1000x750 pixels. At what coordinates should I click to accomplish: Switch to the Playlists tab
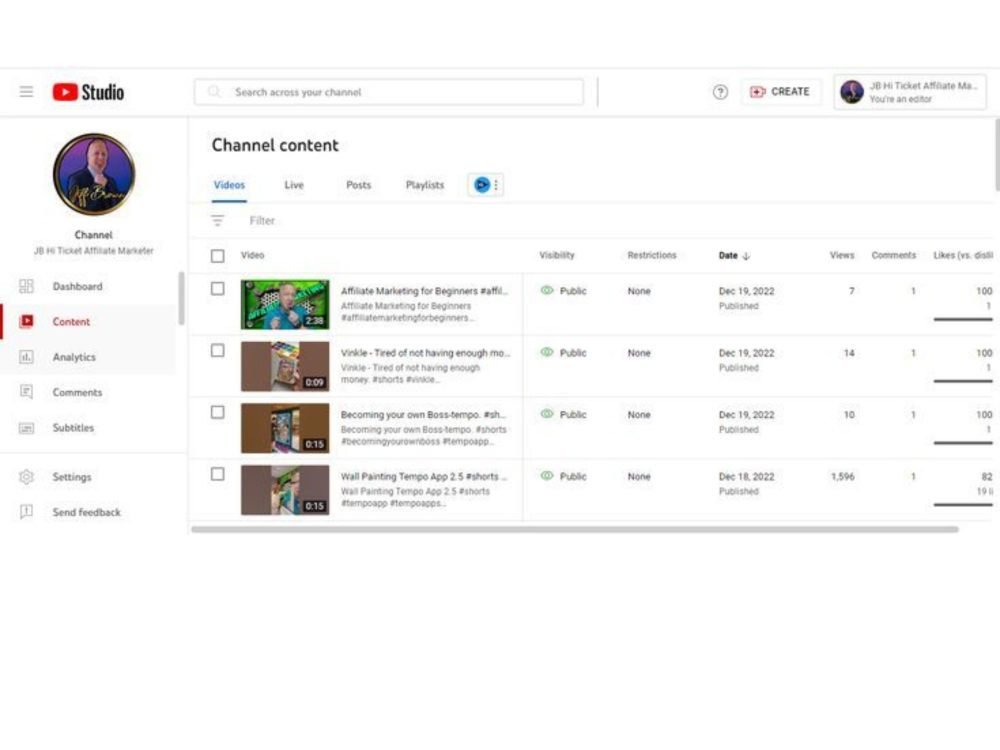[425, 185]
